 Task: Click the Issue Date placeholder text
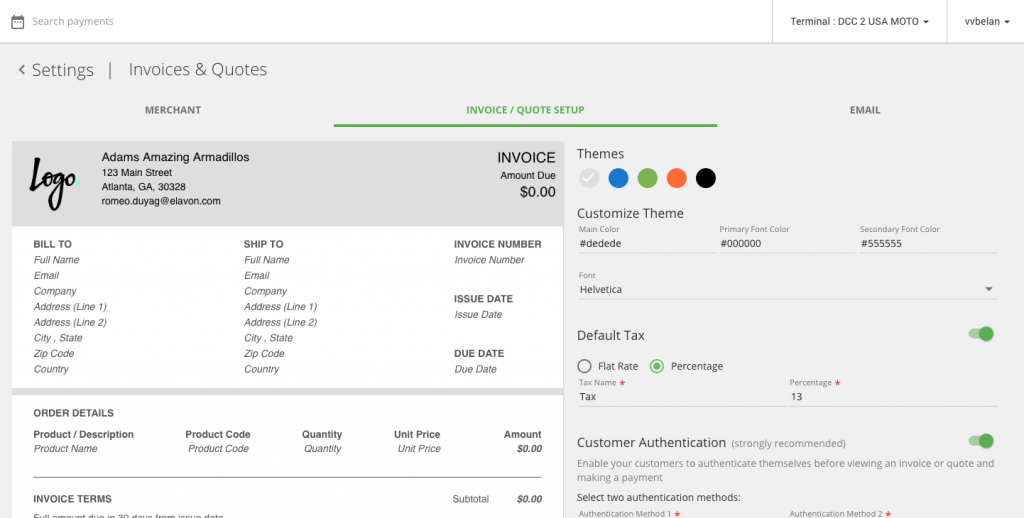(x=478, y=315)
